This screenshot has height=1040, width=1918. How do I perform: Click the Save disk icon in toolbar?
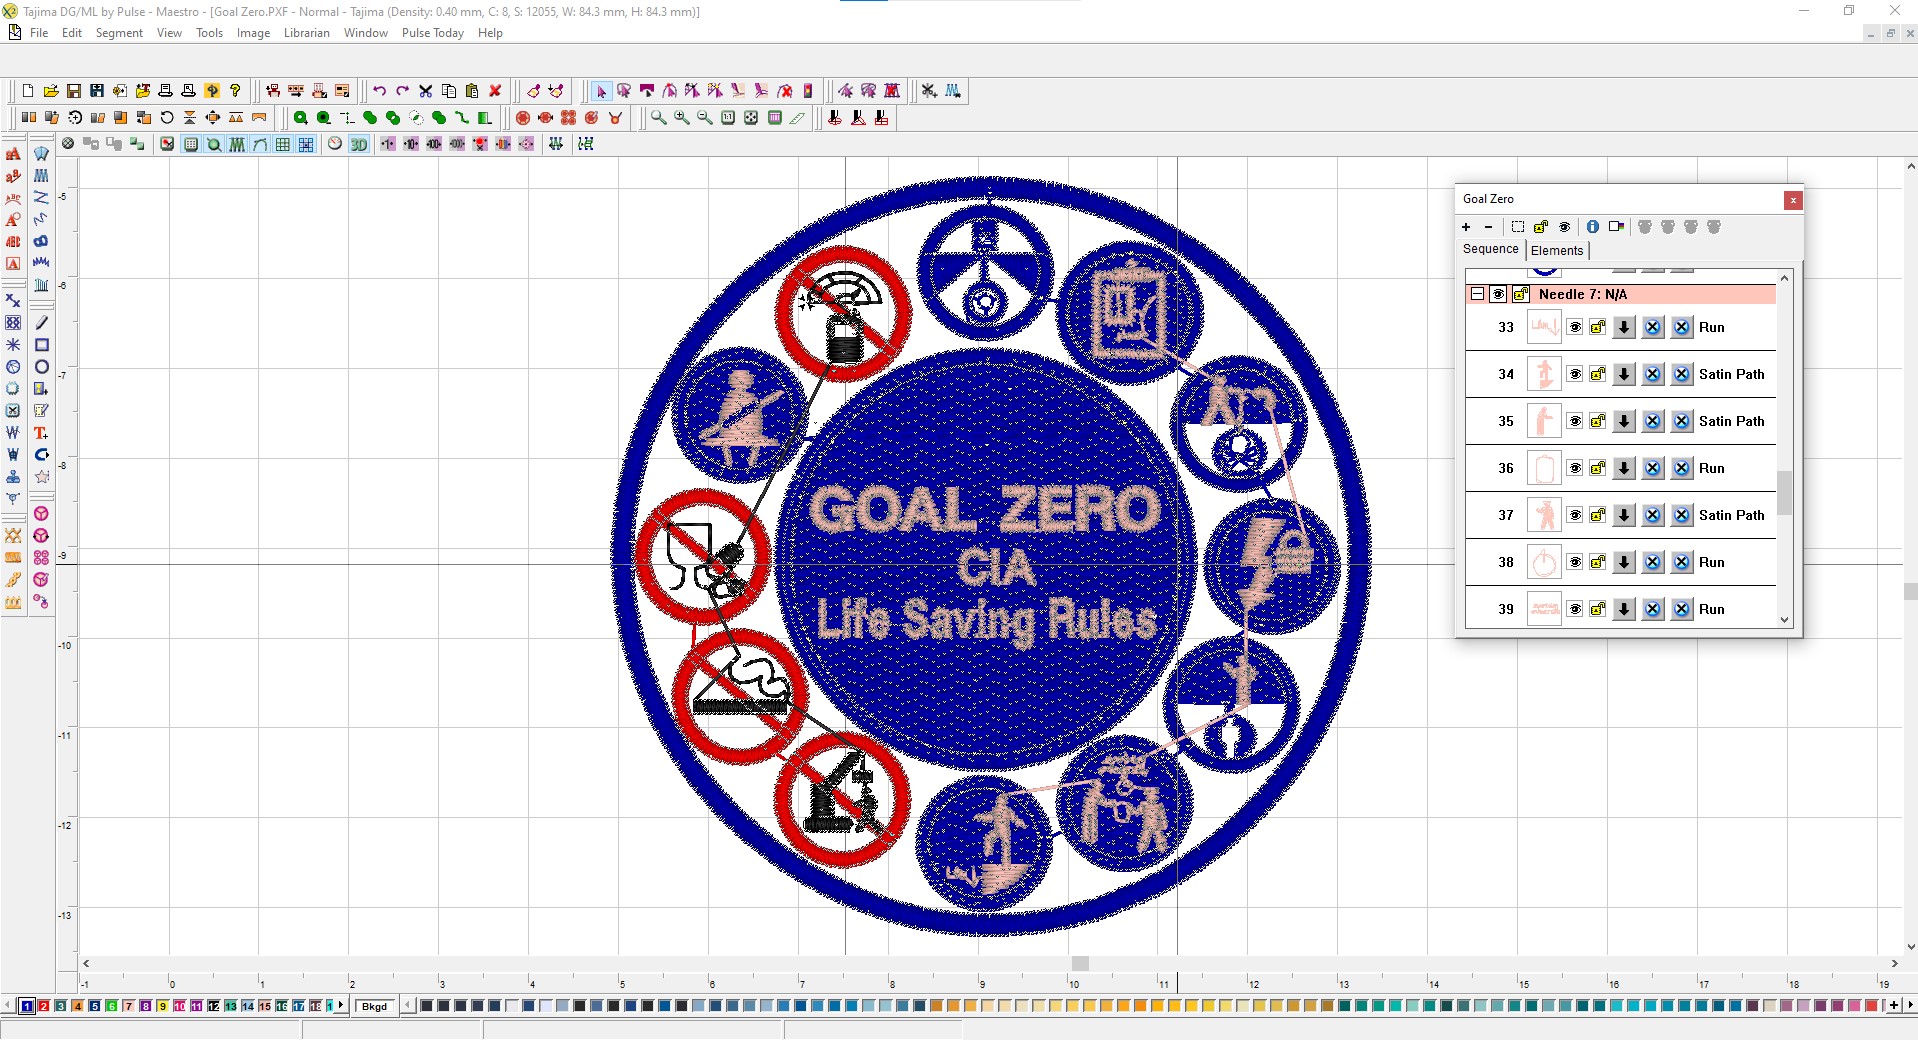click(x=74, y=91)
